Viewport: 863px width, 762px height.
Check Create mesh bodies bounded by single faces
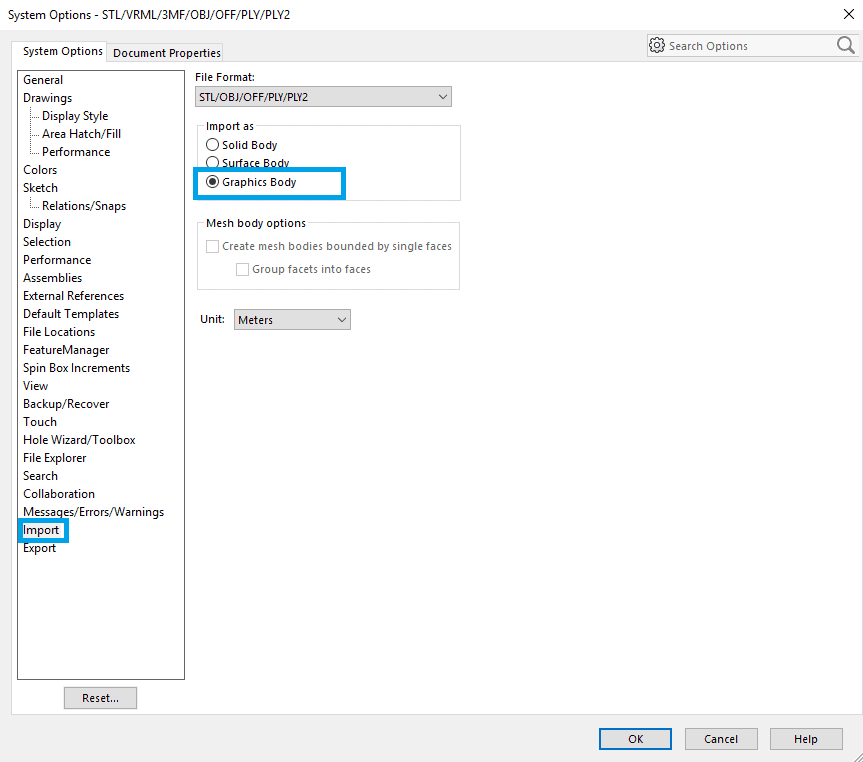pos(212,246)
